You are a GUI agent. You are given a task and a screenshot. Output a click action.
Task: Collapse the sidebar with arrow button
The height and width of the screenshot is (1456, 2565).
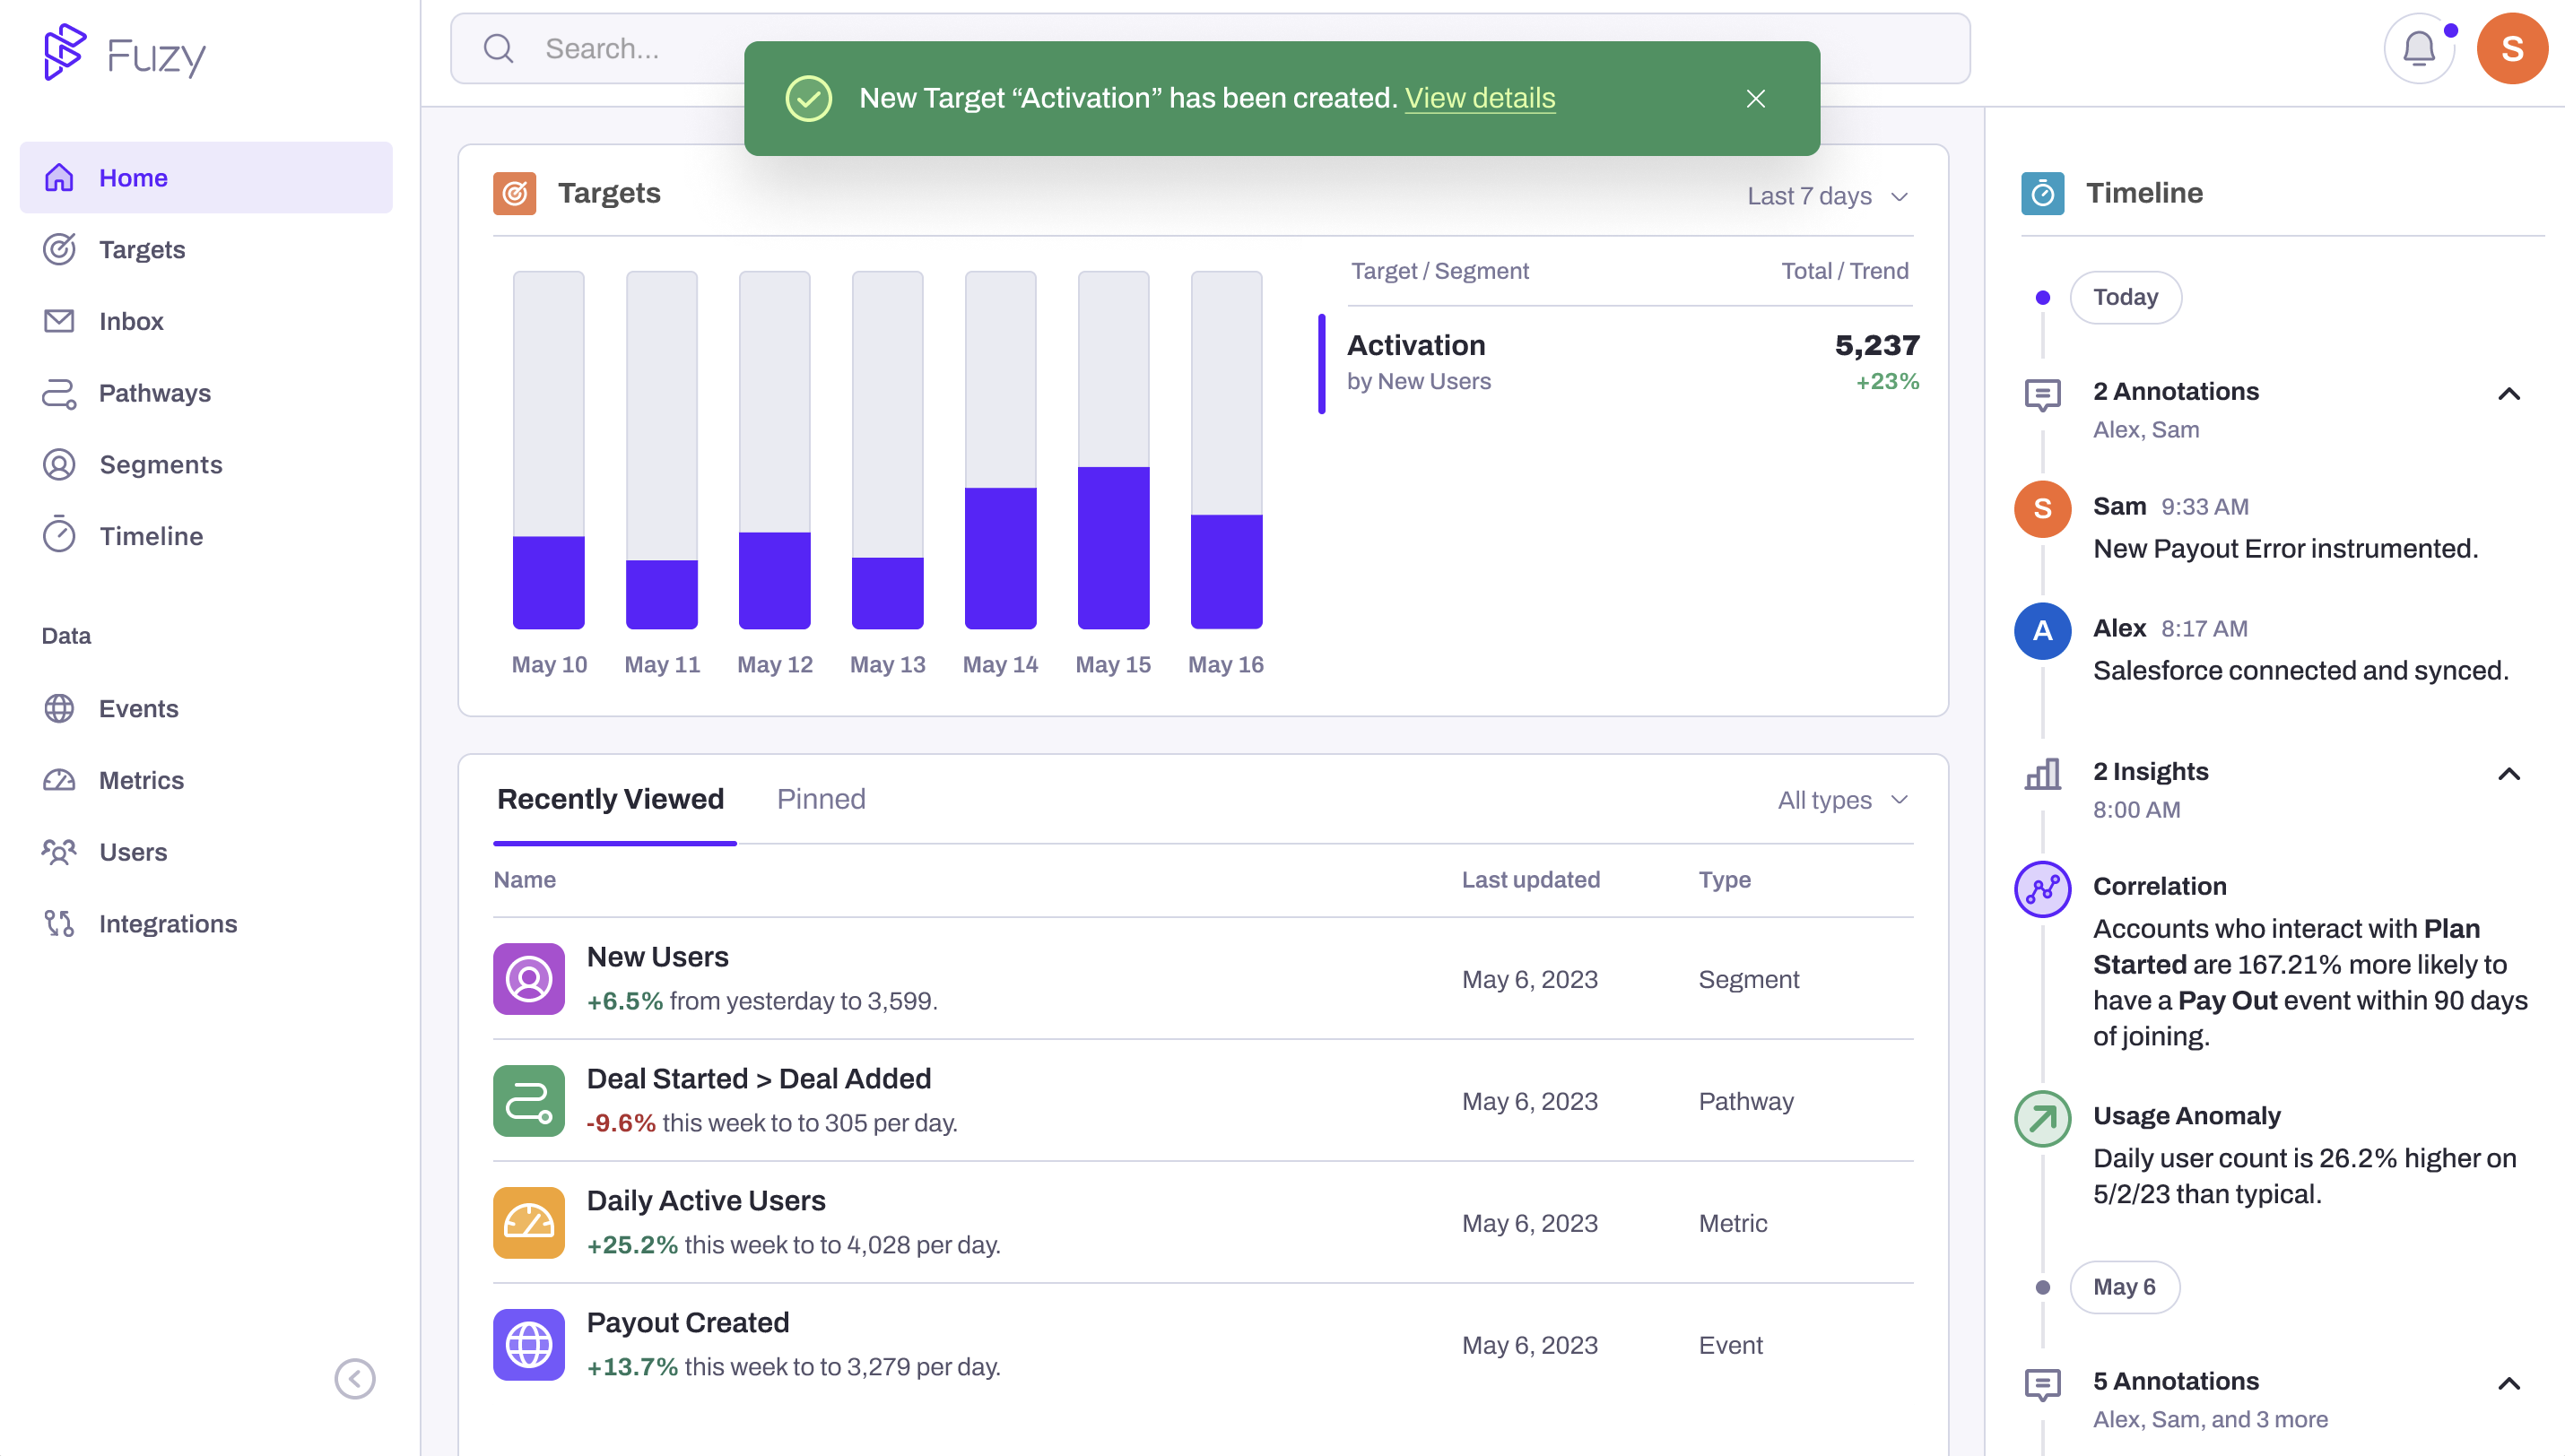[x=354, y=1378]
